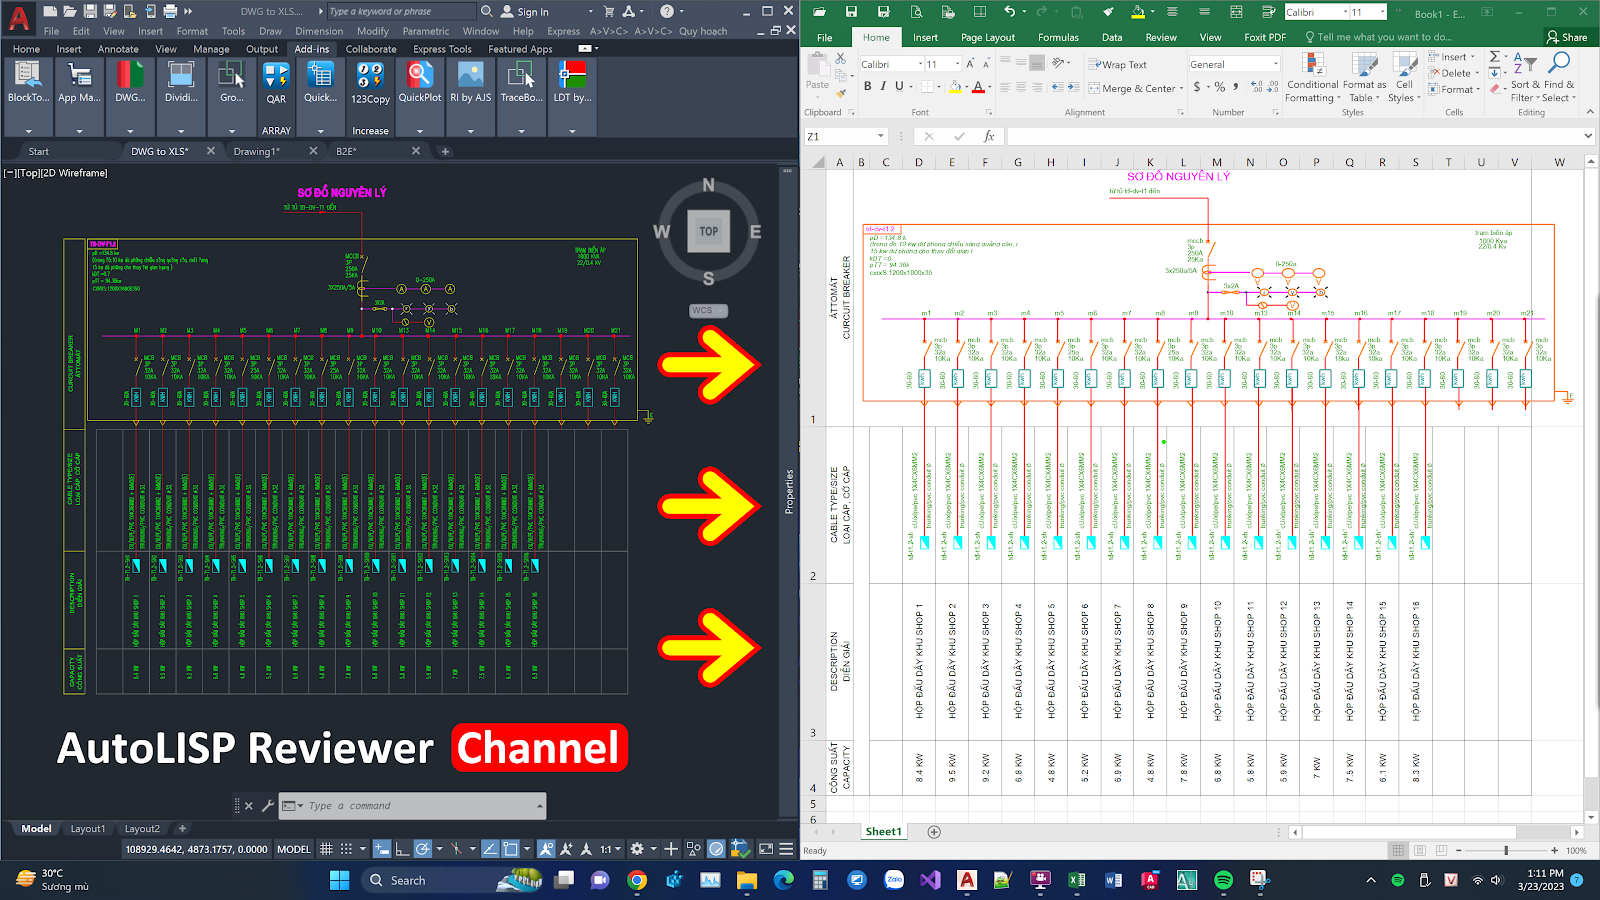Image resolution: width=1600 pixels, height=900 pixels.
Task: Open a new drawing tab with the plus button
Action: [445, 151]
